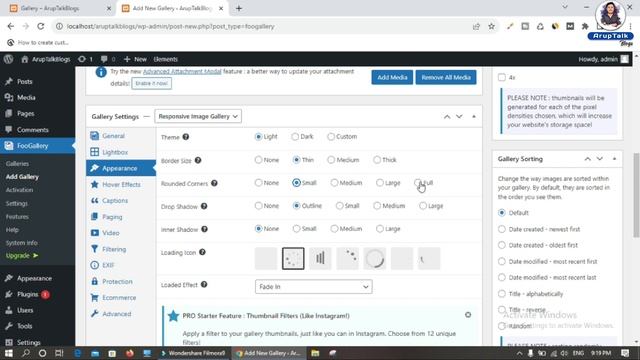Image resolution: width=640 pixels, height=360 pixels.
Task: Open the General settings tab
Action: click(113, 136)
